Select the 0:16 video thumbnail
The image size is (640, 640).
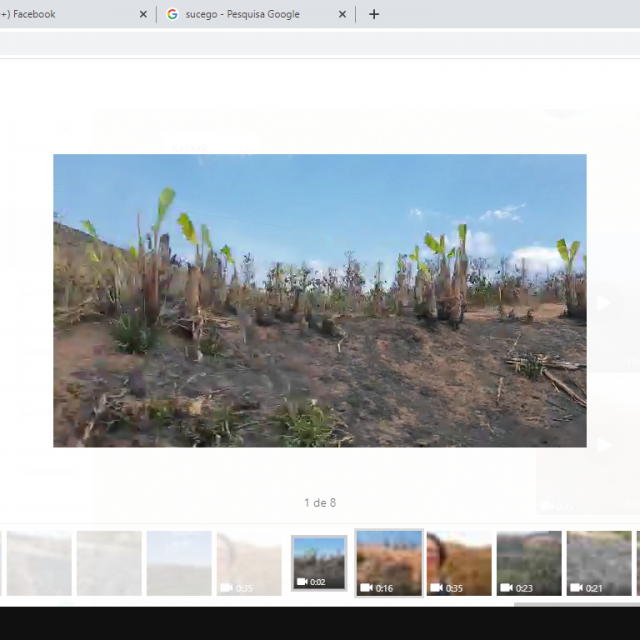(x=389, y=562)
